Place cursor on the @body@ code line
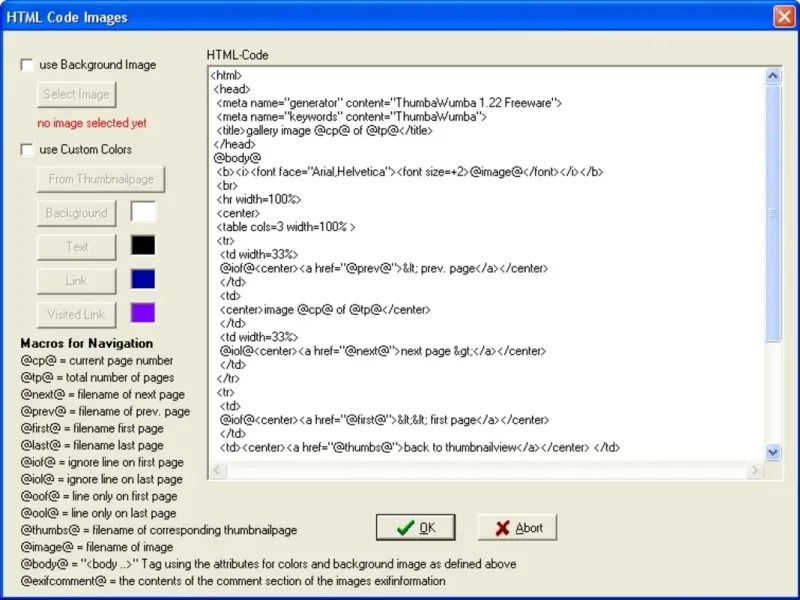 coord(237,158)
